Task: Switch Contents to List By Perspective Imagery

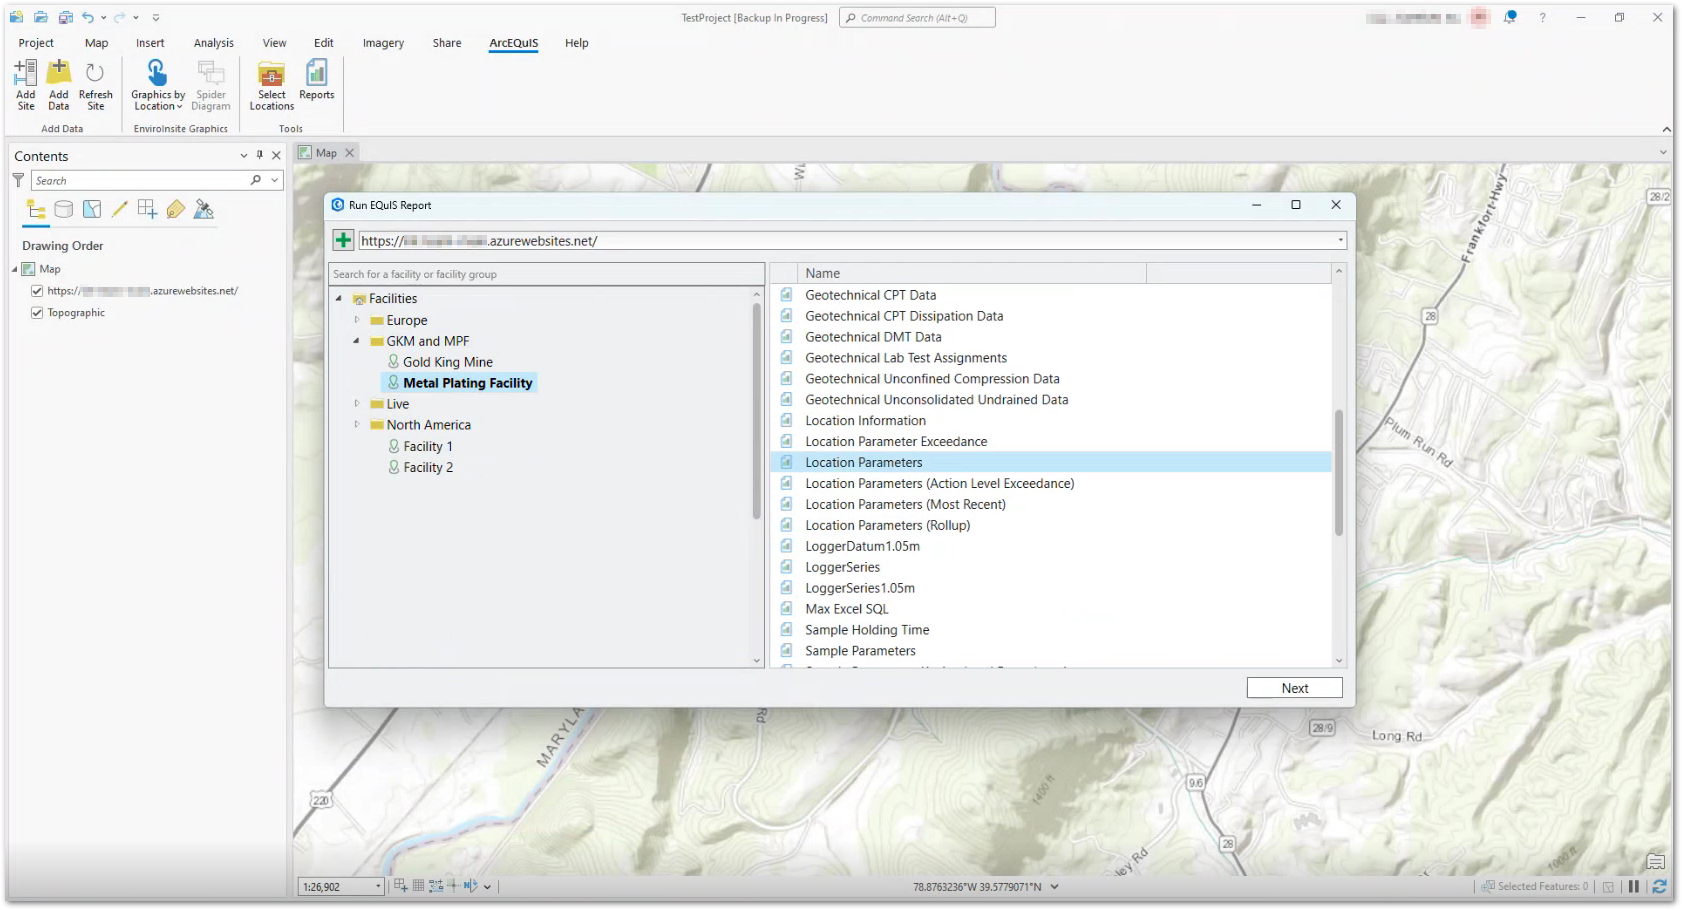Action: click(204, 209)
